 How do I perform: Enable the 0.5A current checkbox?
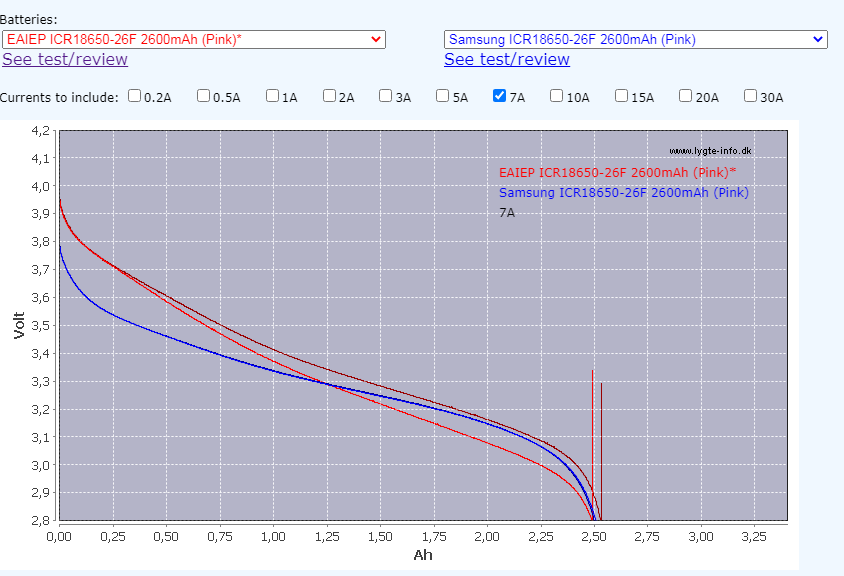[203, 96]
